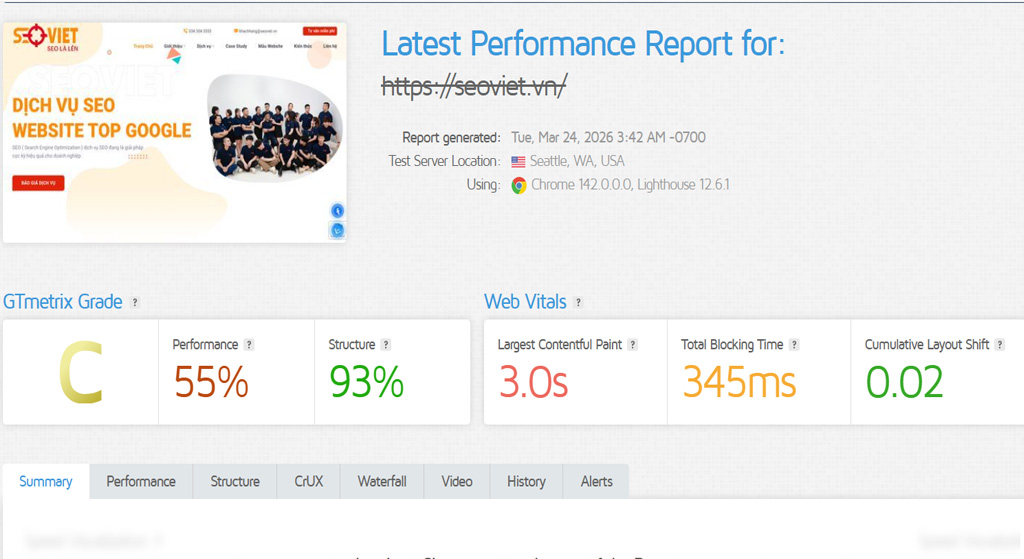
Task: Go to the CrUX tab
Action: tap(309, 481)
